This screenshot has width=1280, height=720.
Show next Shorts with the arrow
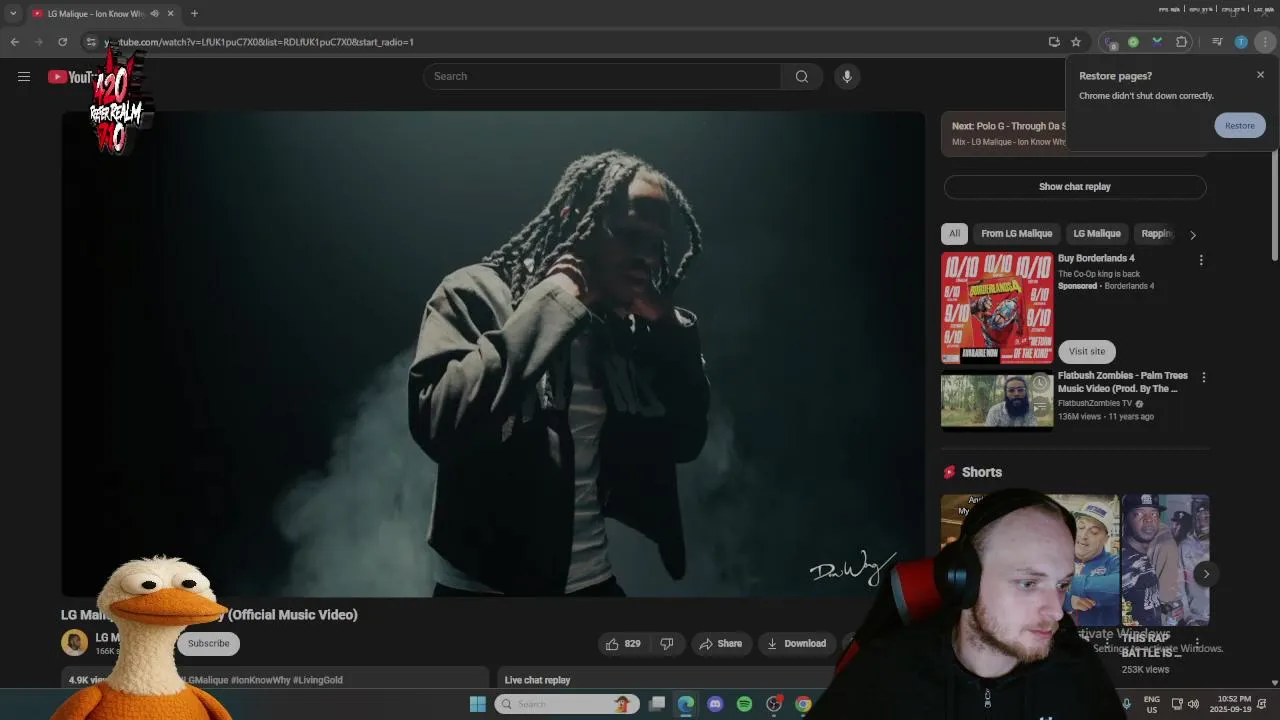pos(1206,574)
